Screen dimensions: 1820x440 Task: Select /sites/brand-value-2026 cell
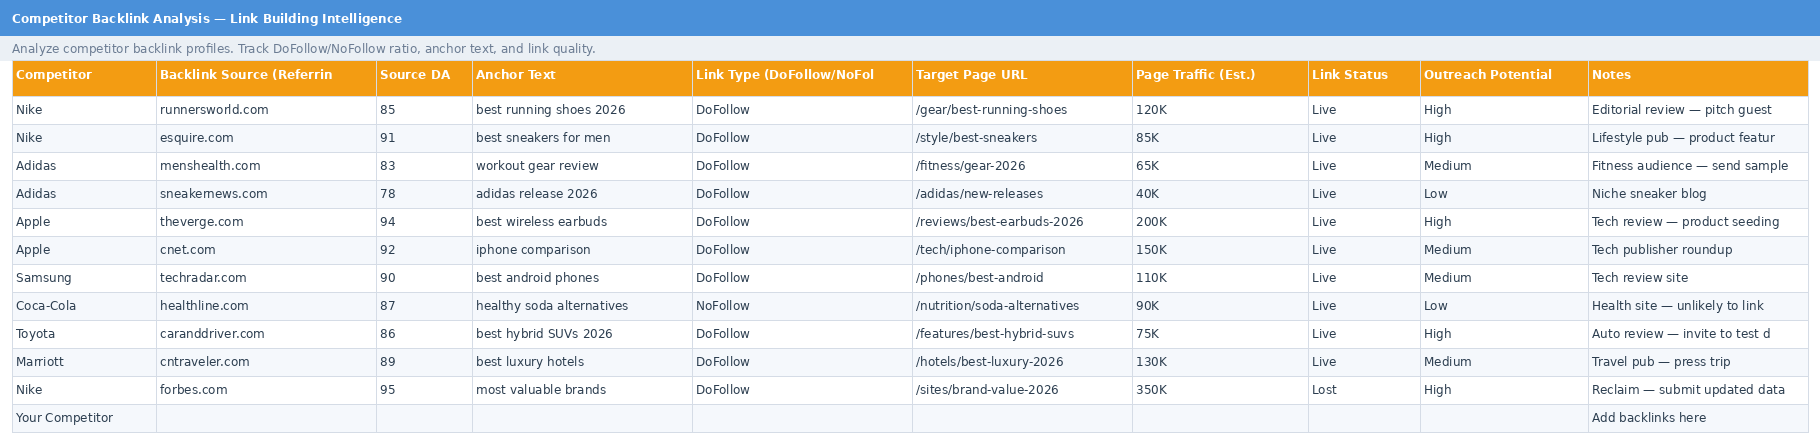pyautogui.click(x=1022, y=391)
